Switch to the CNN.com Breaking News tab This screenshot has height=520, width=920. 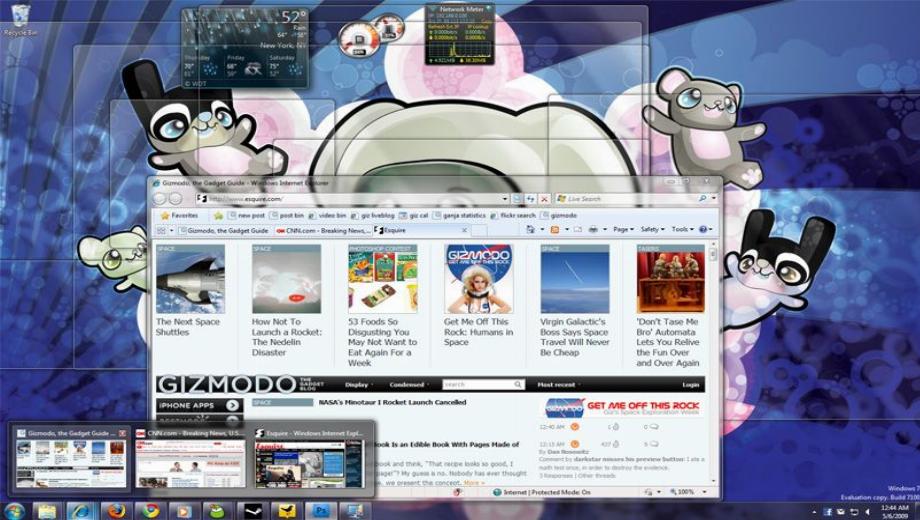(x=322, y=231)
